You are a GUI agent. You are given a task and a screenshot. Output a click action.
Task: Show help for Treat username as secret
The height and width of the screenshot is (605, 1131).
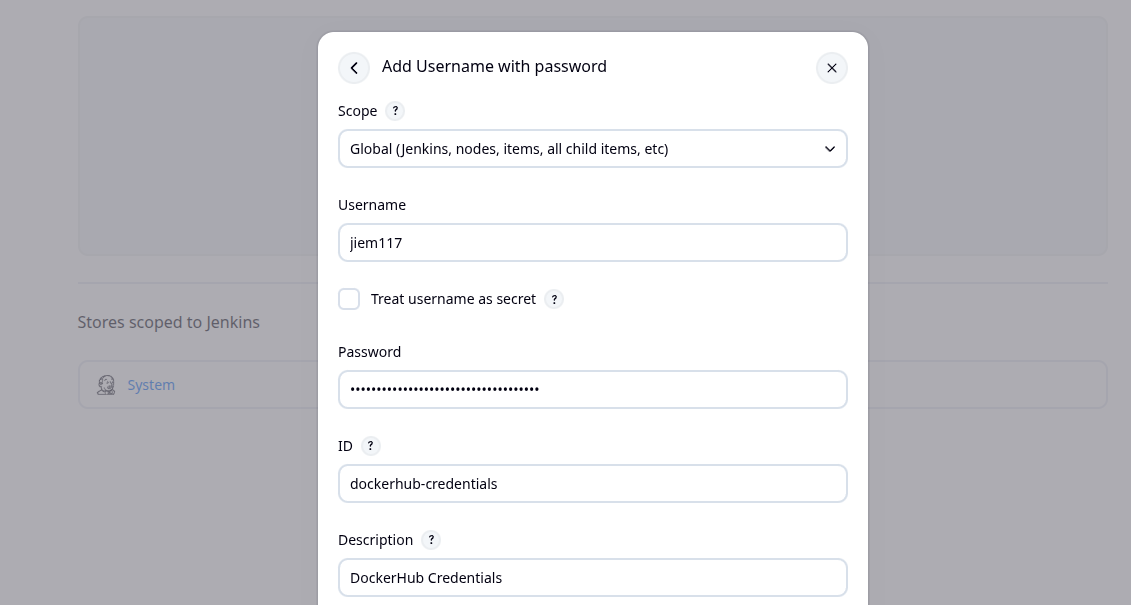pos(554,299)
